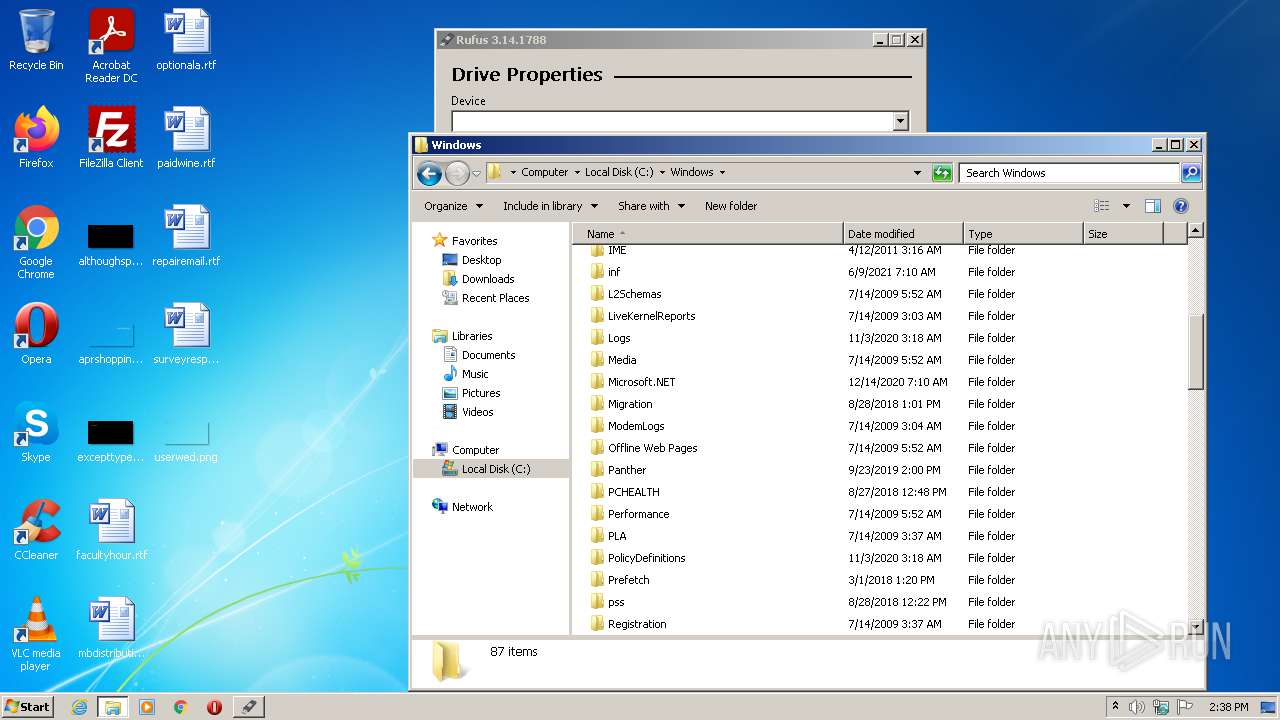Select the Microsoft.NET folder
The image size is (1280, 720).
click(x=641, y=382)
